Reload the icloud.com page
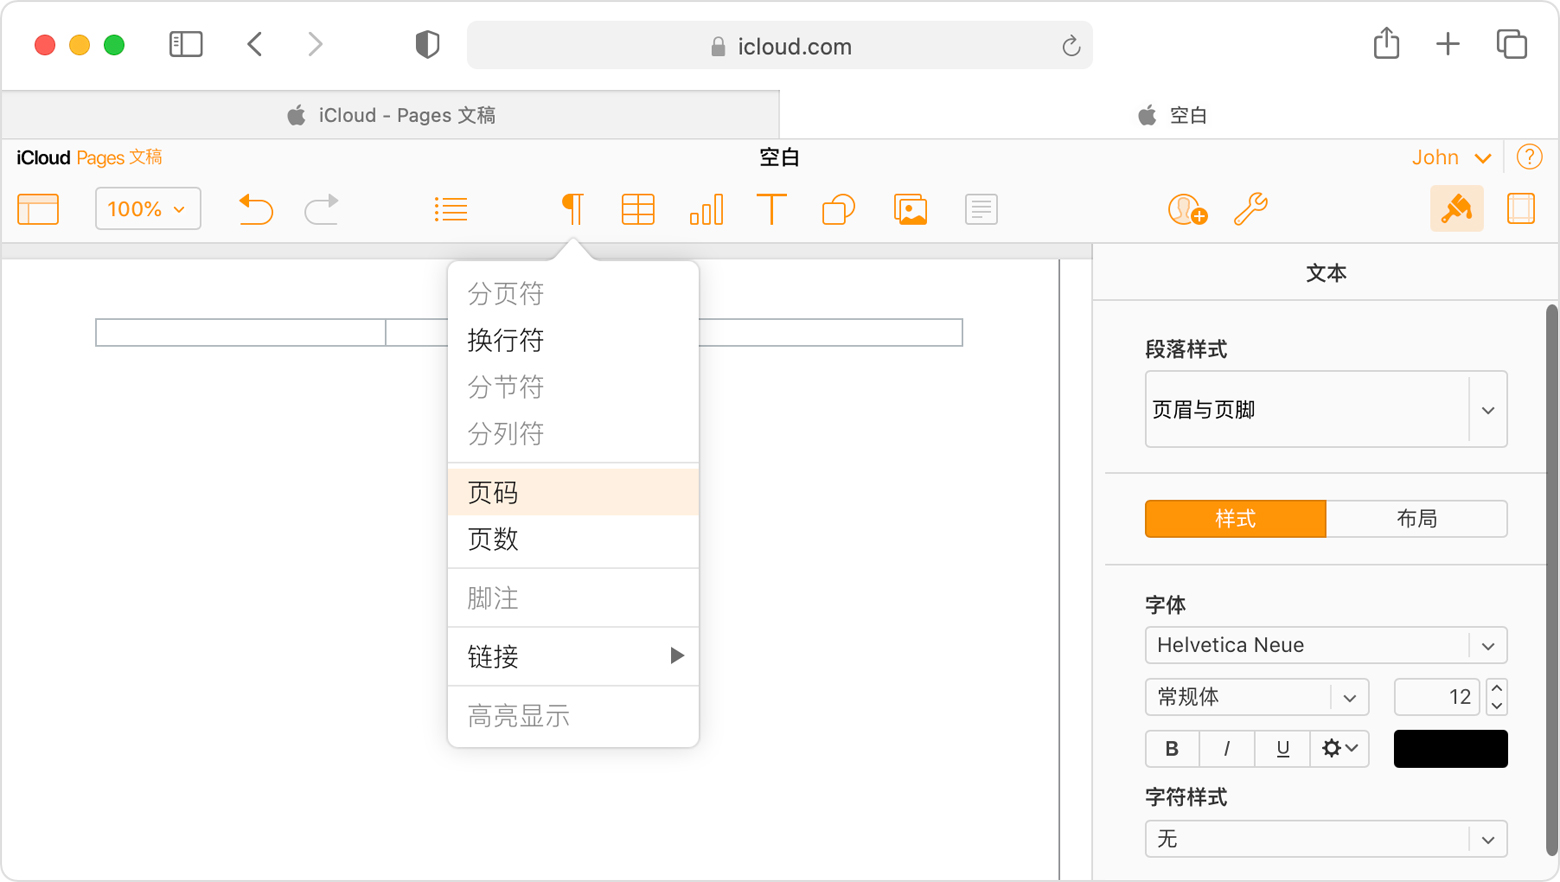 click(x=1071, y=46)
